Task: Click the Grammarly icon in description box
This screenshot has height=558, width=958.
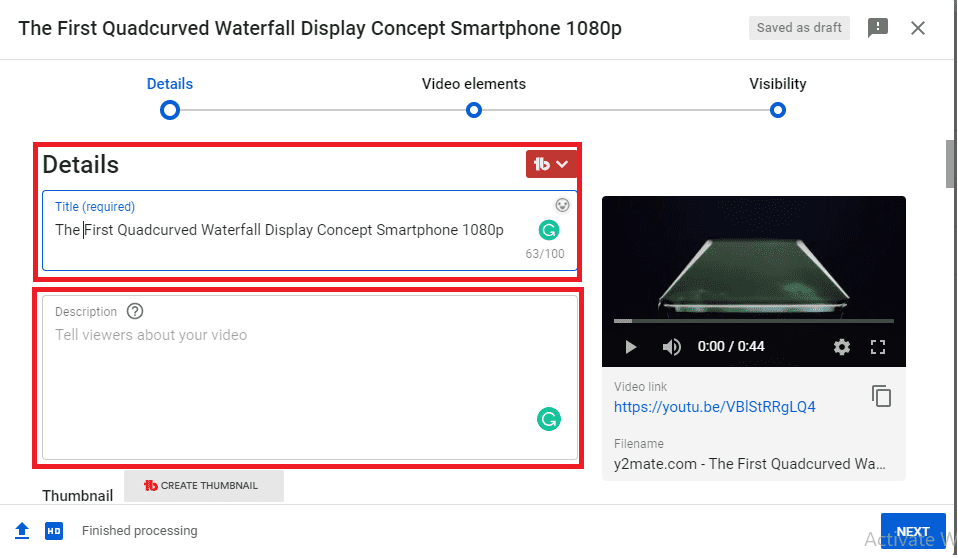Action: 548,419
